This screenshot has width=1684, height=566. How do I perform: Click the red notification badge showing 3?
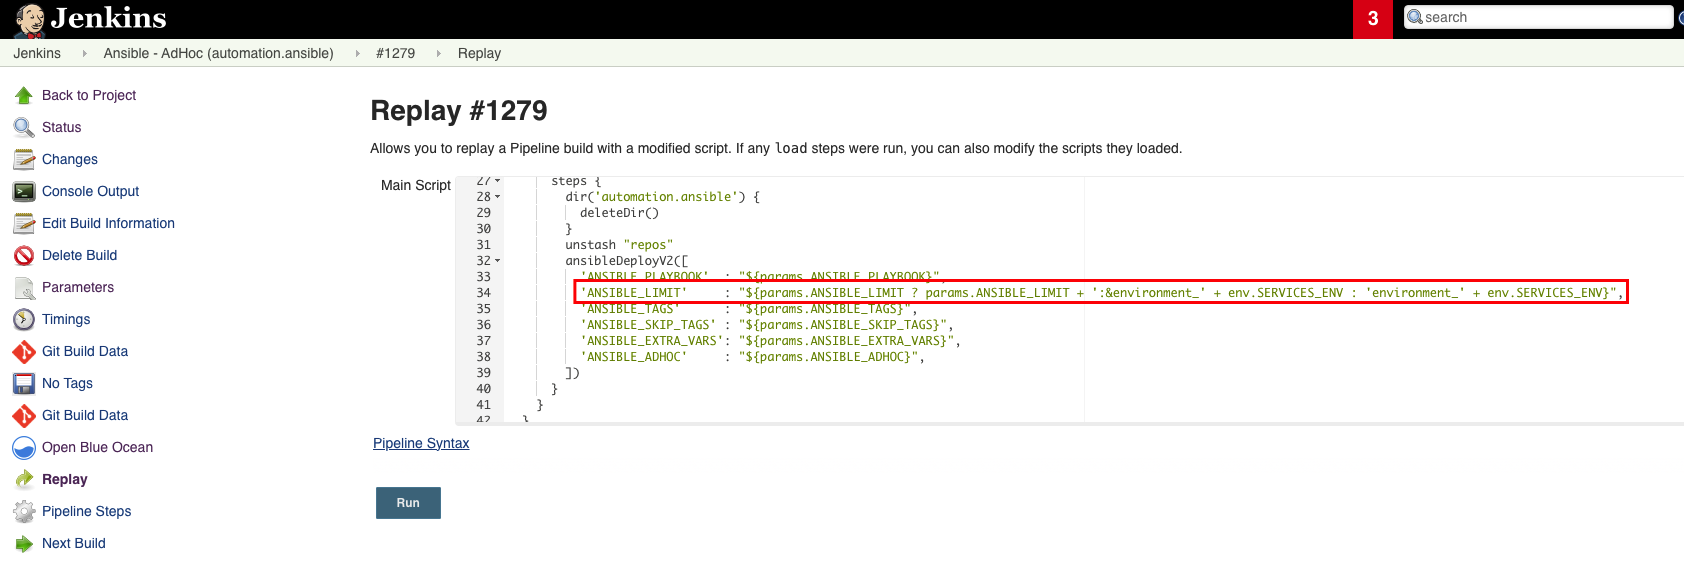pos(1373,19)
